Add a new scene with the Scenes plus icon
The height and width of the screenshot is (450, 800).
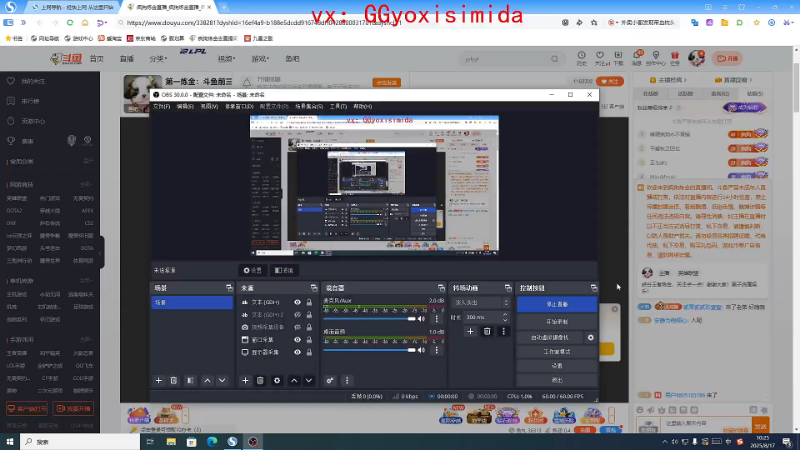159,381
